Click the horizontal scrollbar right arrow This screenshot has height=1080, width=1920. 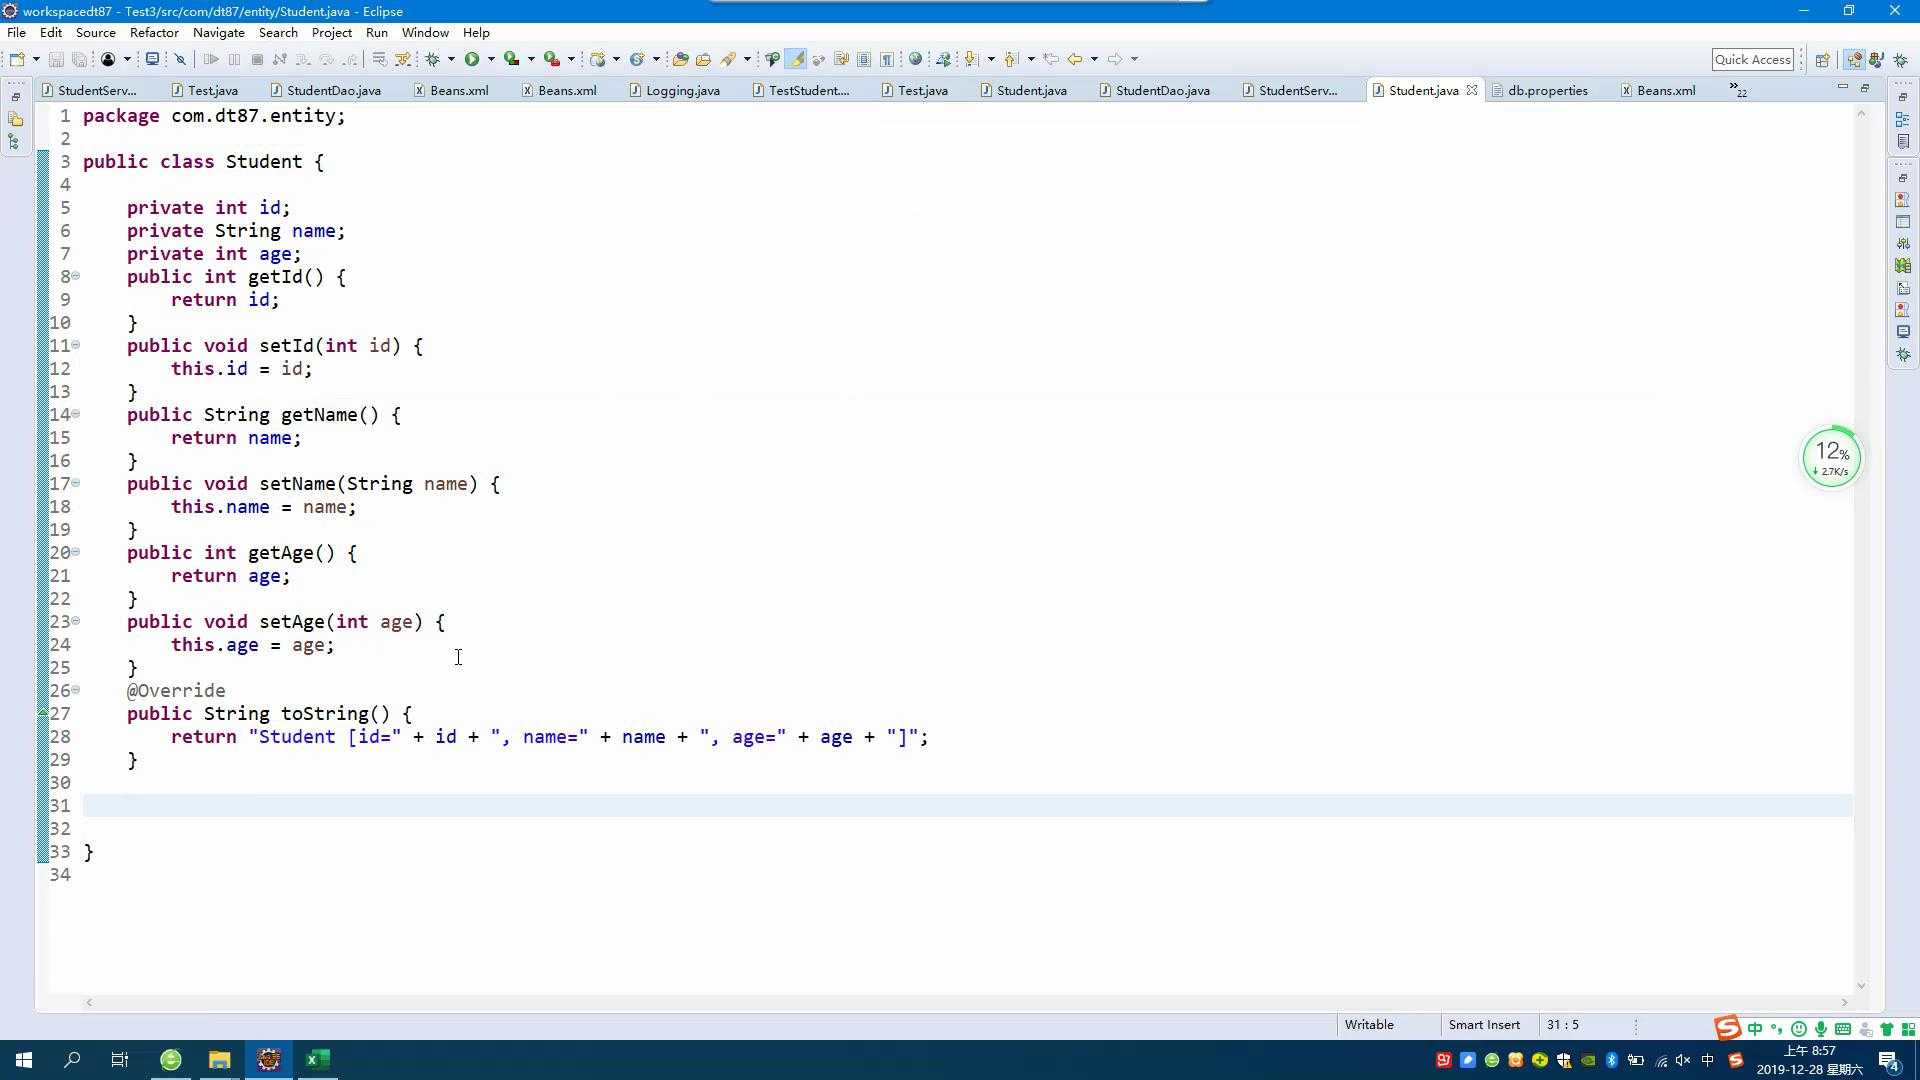[x=1845, y=1002]
